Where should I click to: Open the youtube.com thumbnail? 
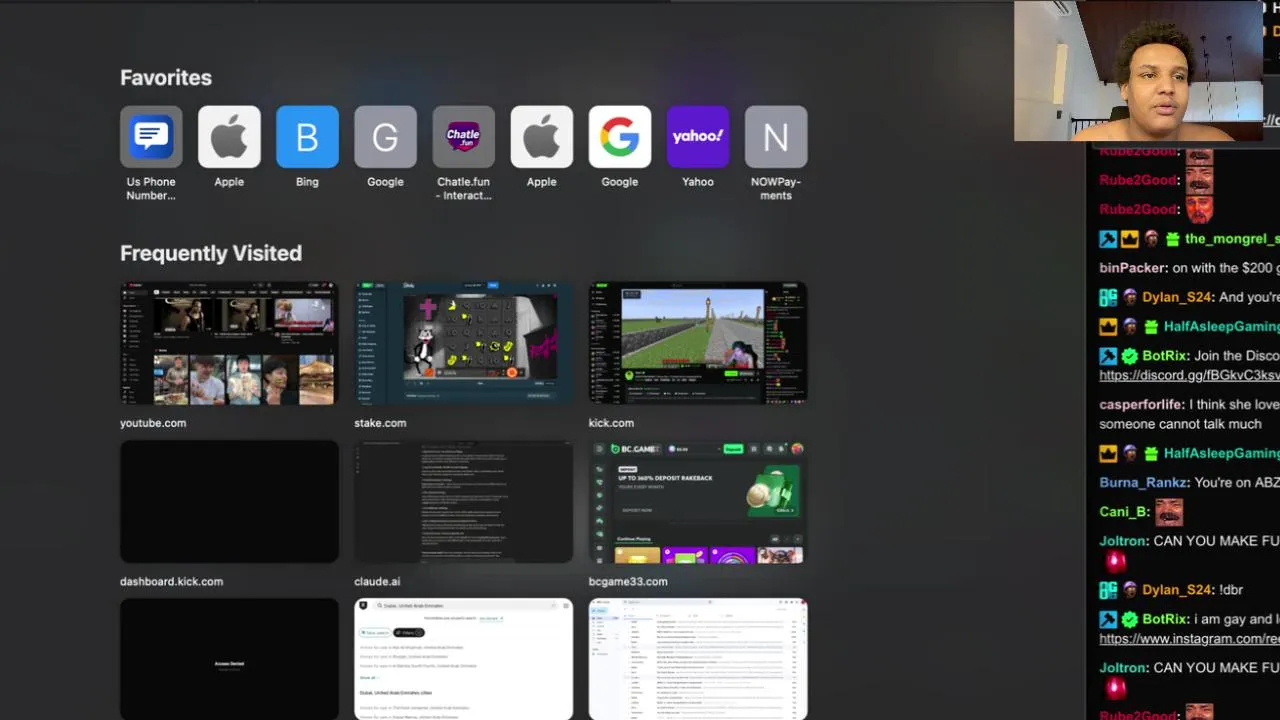229,343
